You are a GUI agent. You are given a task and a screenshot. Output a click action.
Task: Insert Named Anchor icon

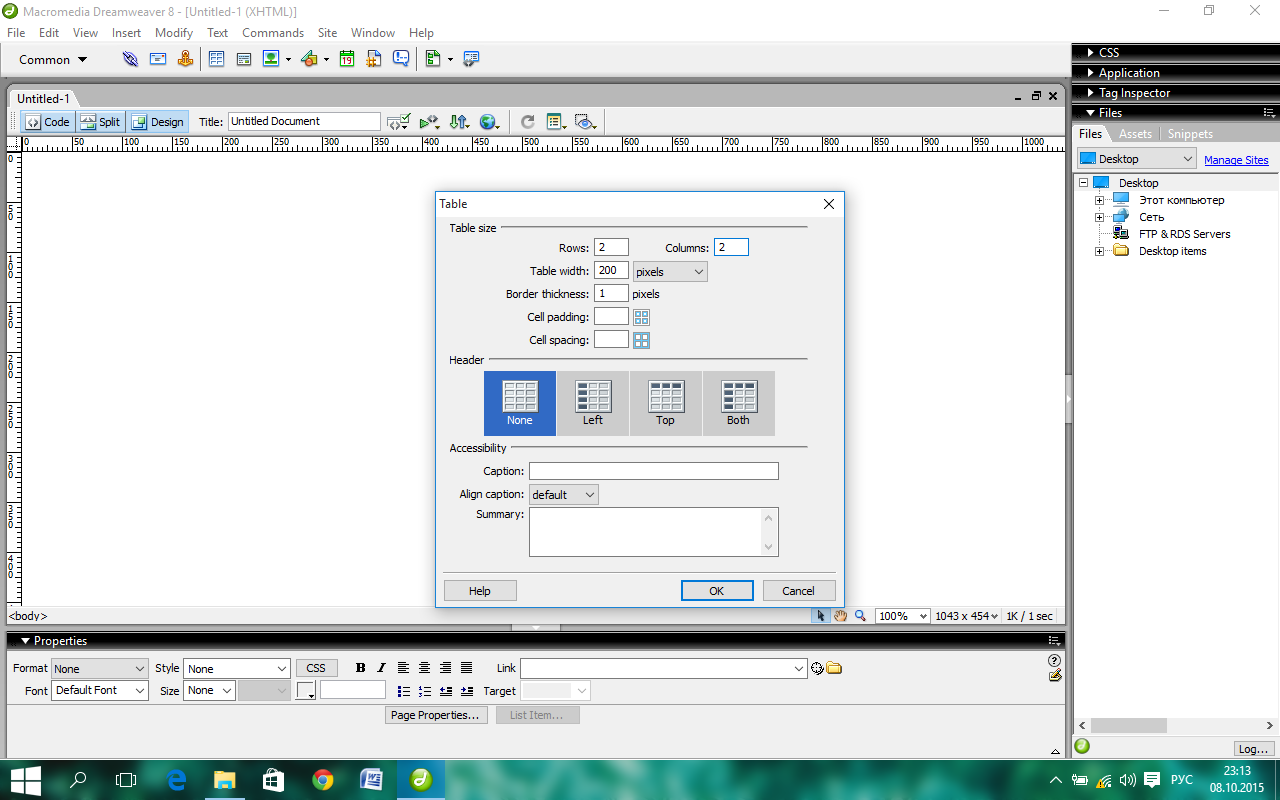[x=185, y=59]
